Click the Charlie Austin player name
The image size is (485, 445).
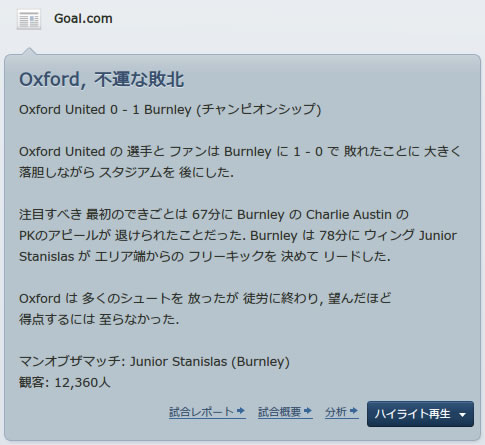pos(349,215)
